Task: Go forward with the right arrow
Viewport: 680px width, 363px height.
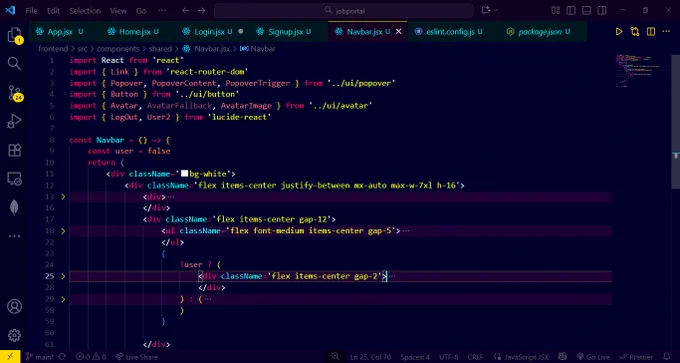Action: (202, 10)
